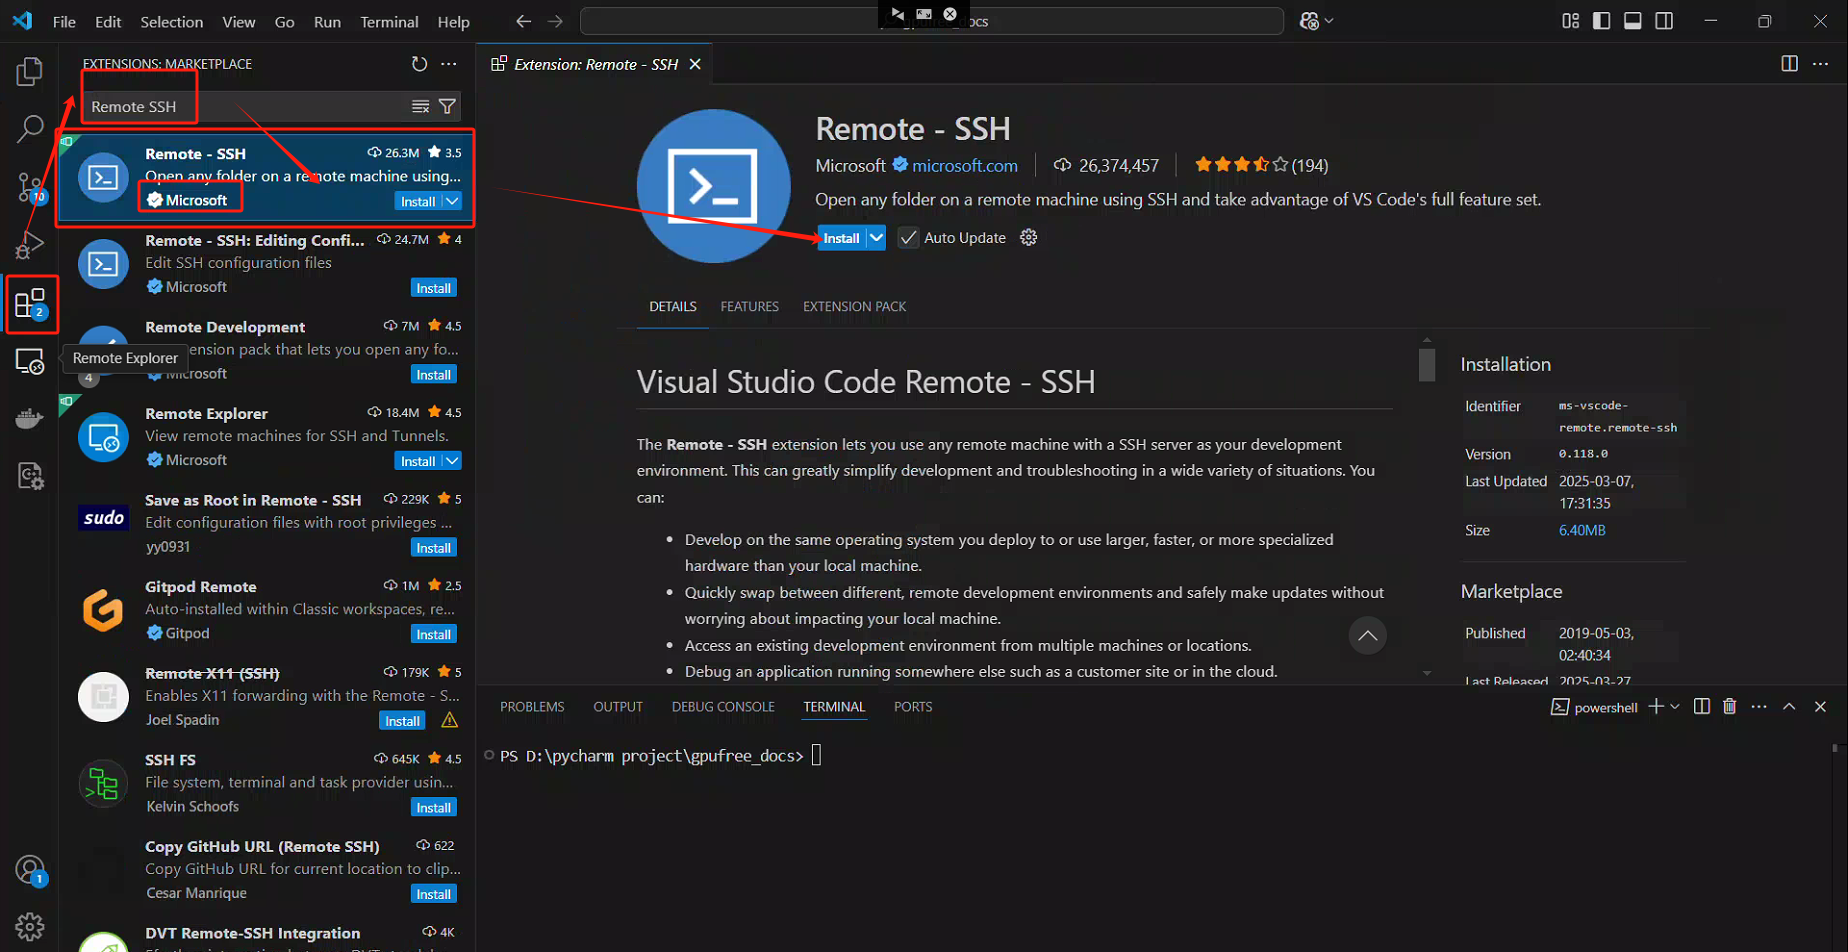The width and height of the screenshot is (1848, 952).
Task: Install Save as Root in Remote - SSH
Action: (433, 548)
